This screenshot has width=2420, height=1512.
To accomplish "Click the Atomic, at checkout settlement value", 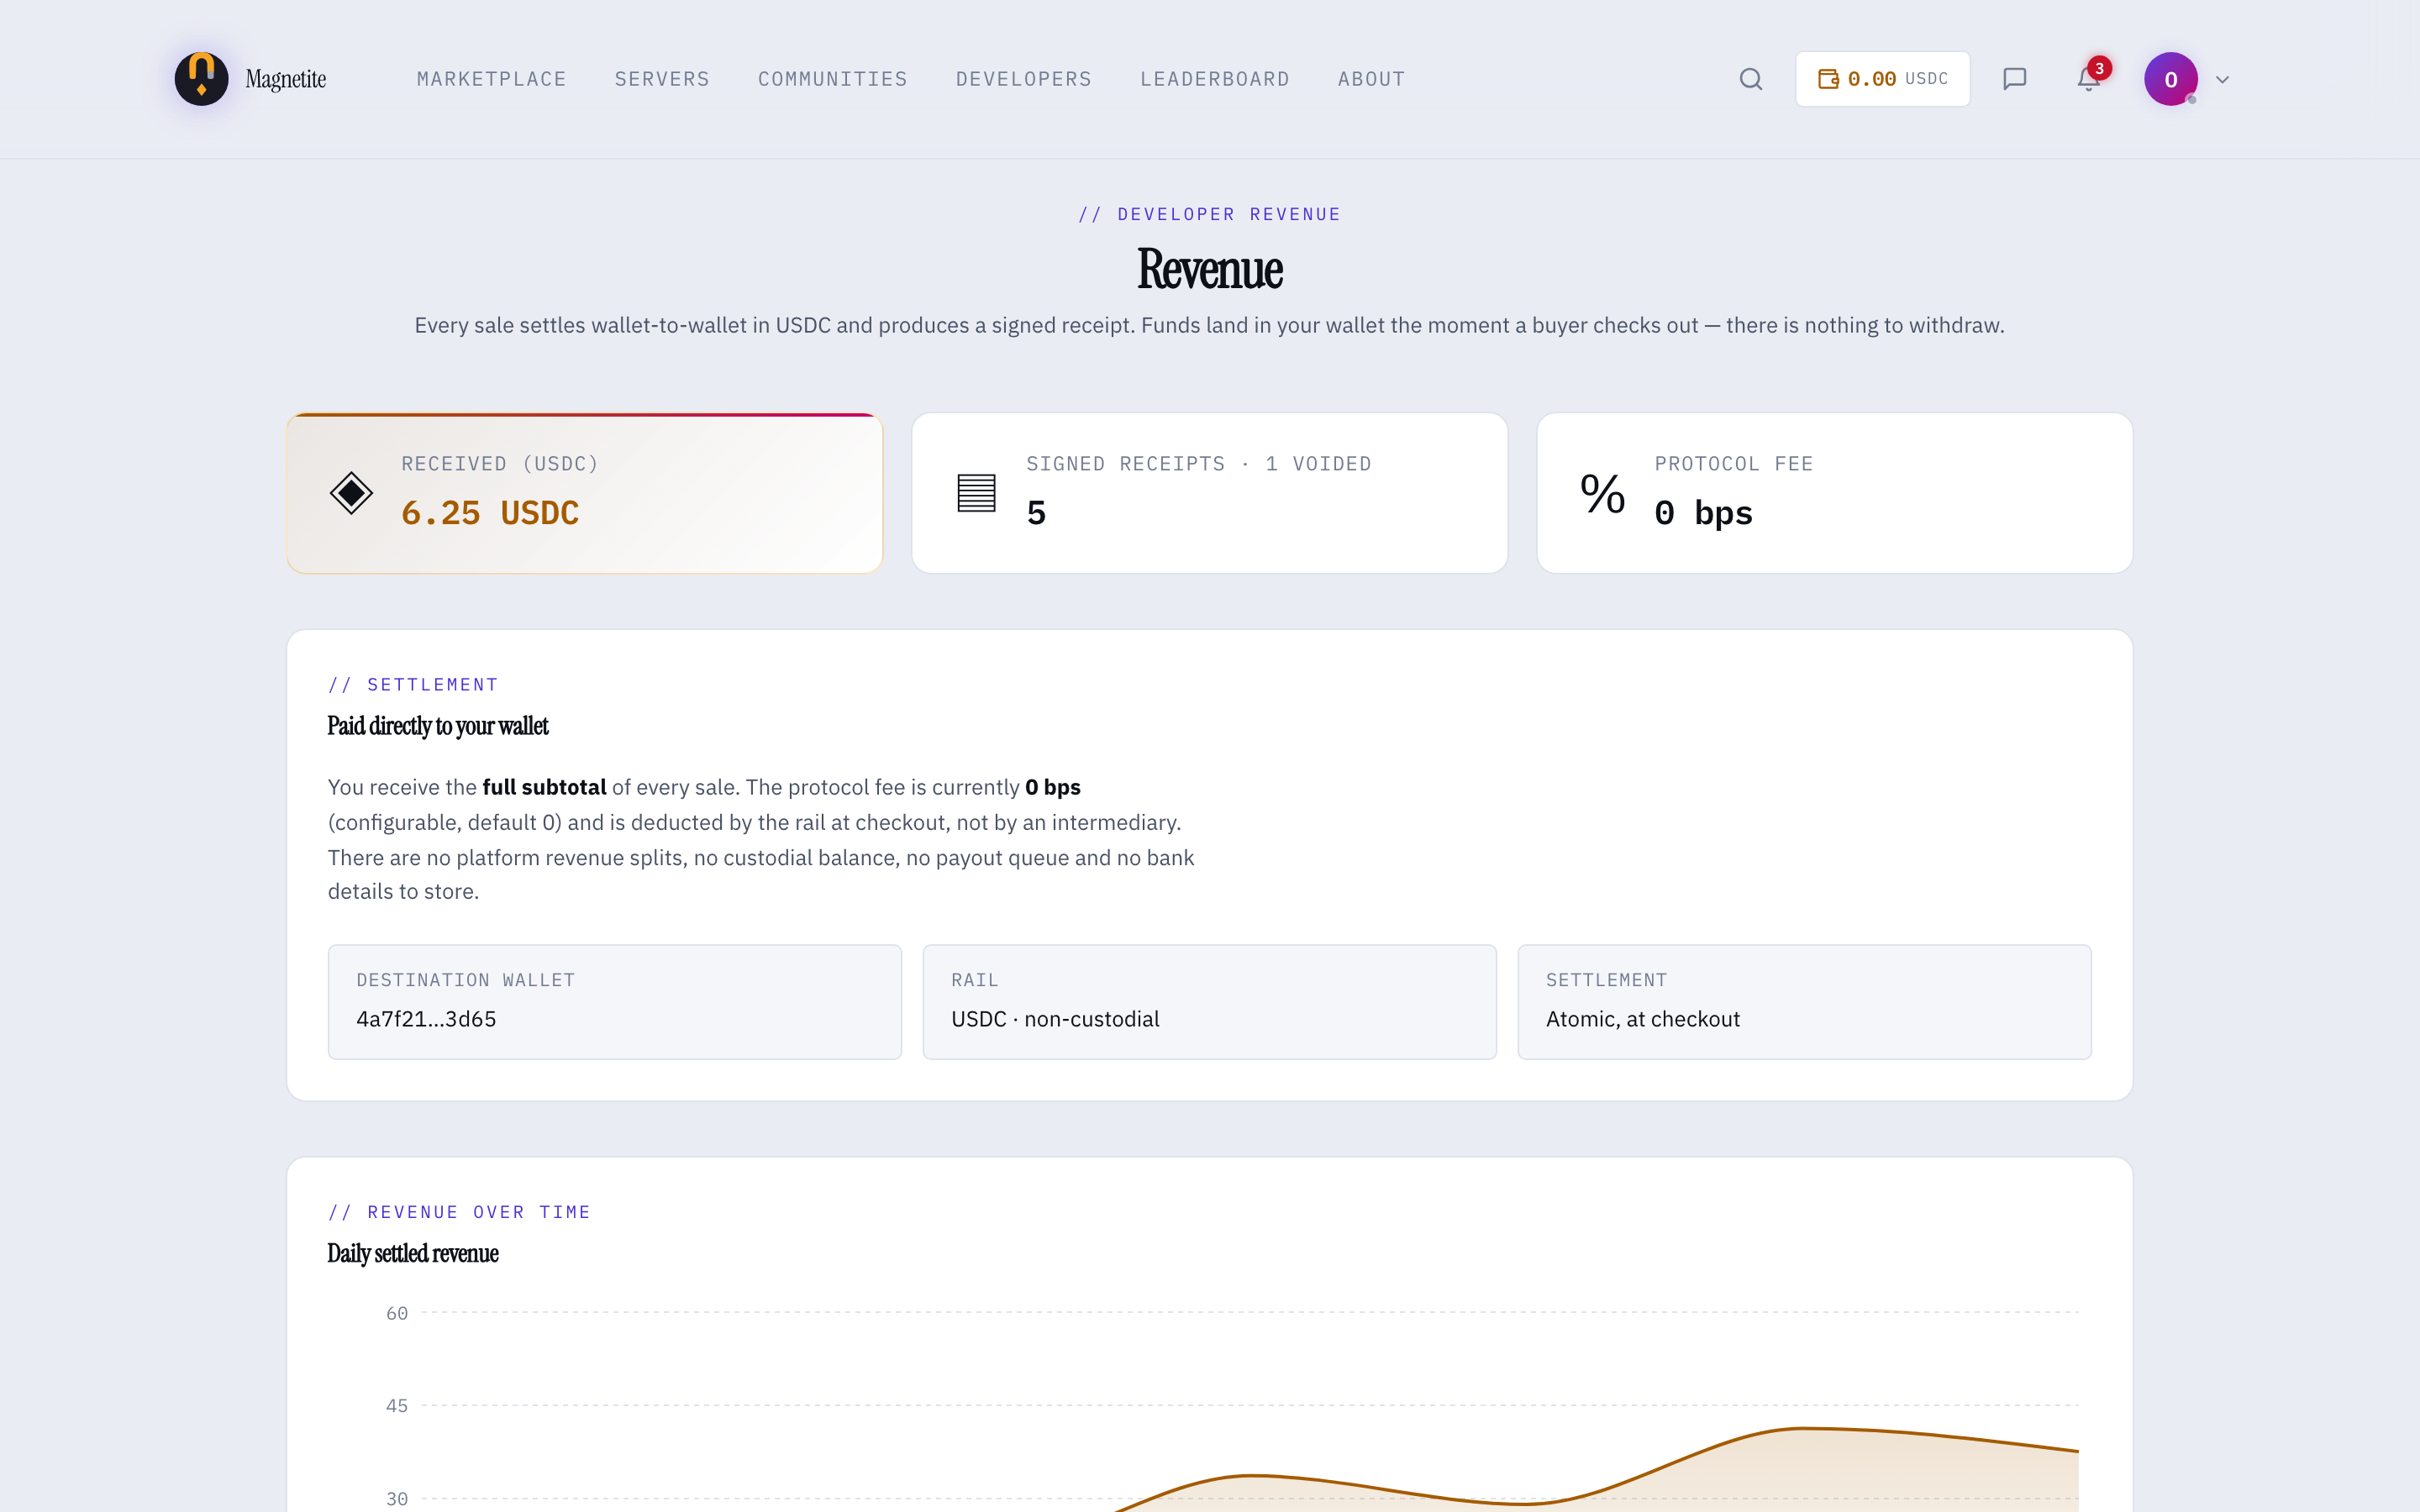I will pos(1643,1019).
